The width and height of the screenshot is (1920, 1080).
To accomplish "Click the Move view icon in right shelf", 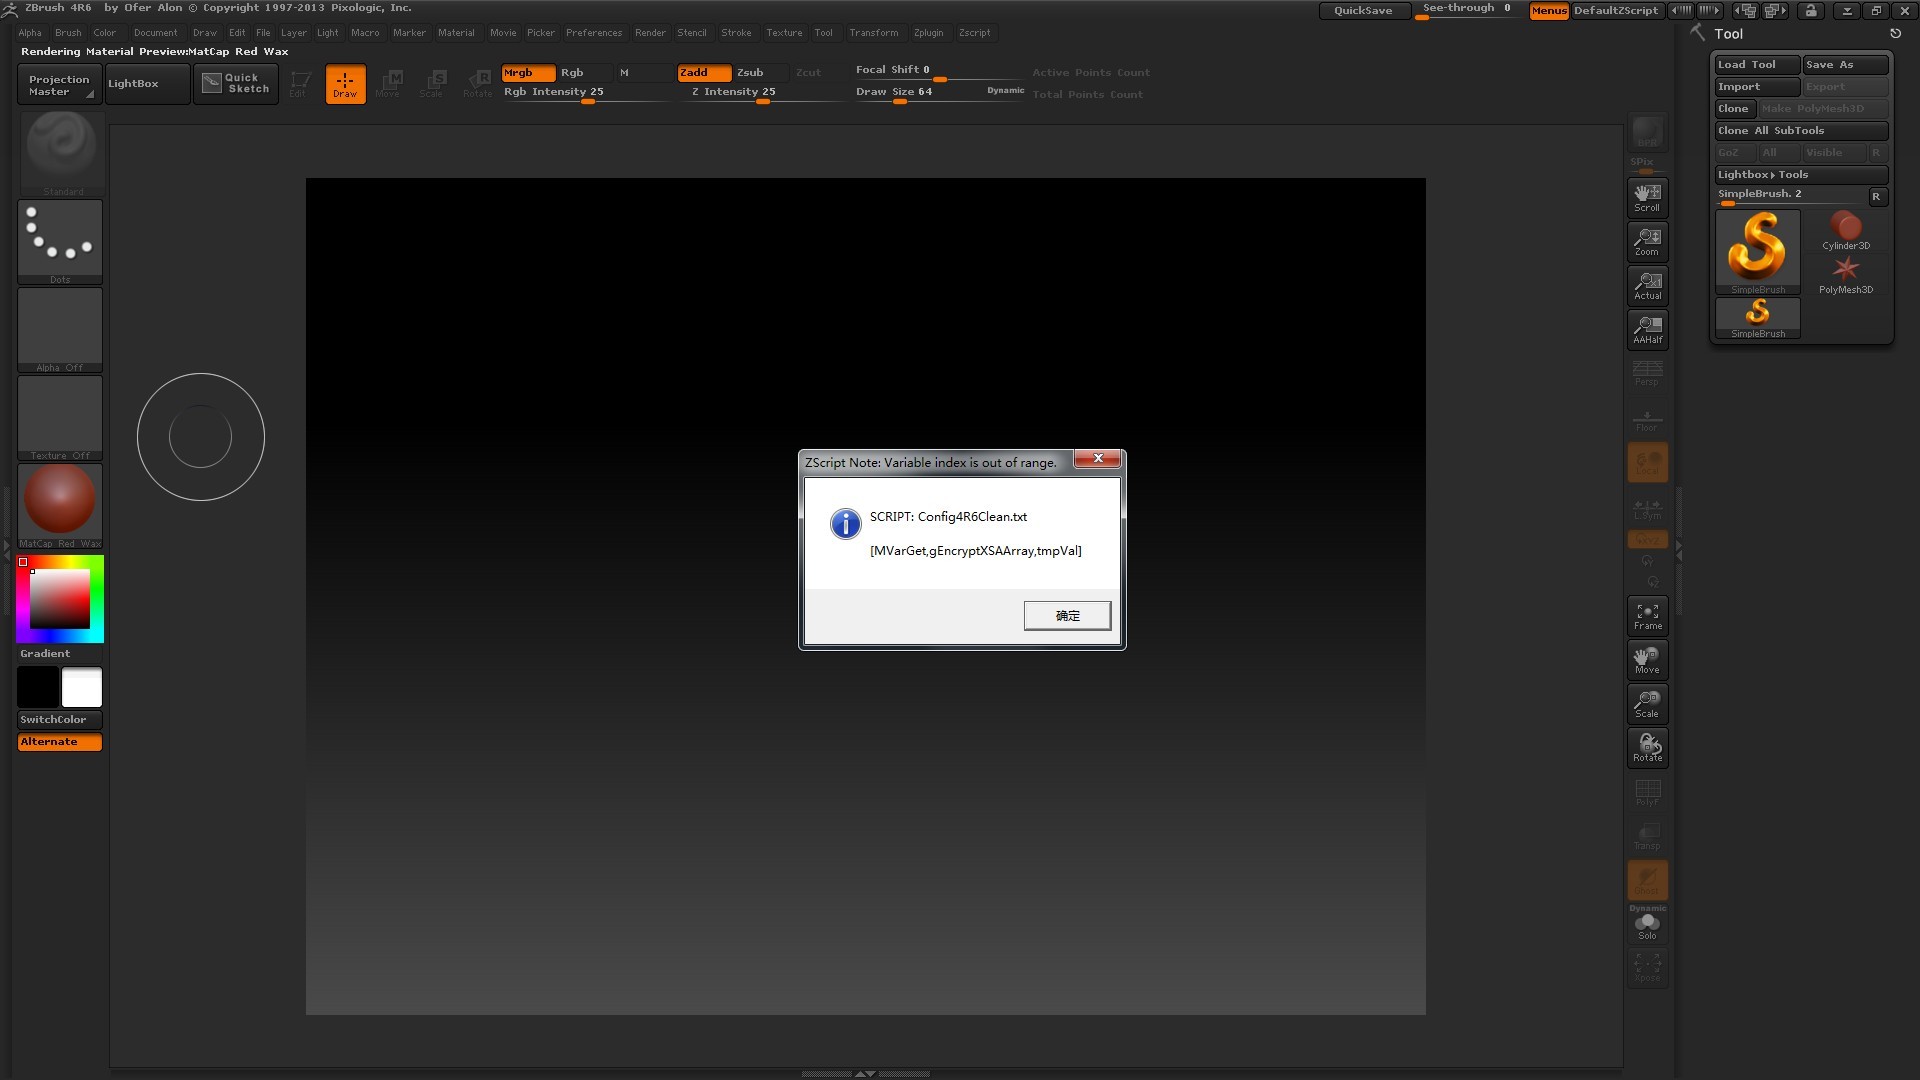I will pyautogui.click(x=1647, y=660).
